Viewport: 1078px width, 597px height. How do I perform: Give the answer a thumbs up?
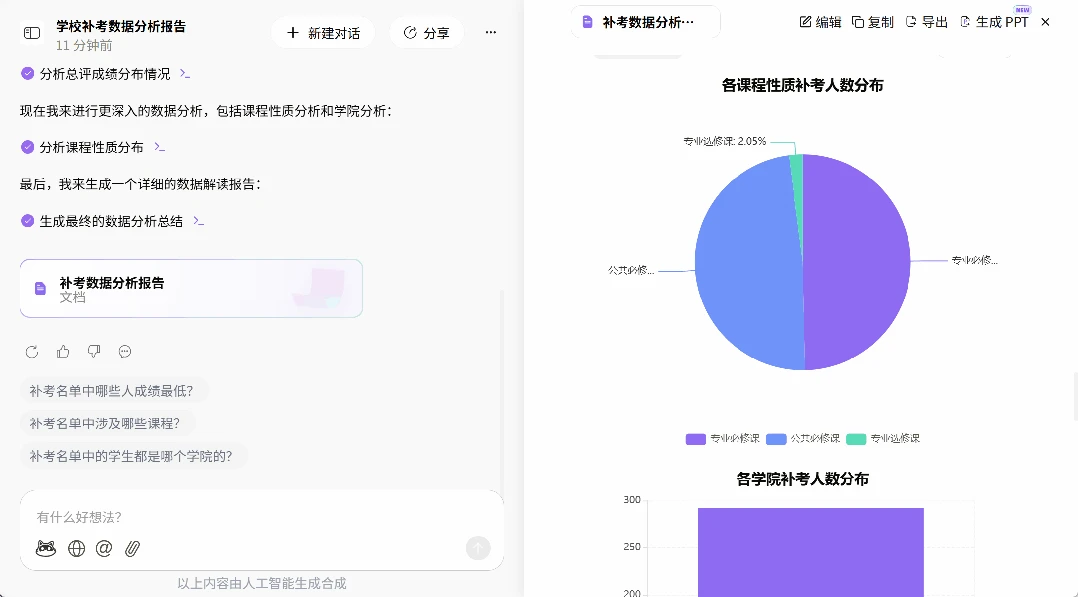[63, 352]
